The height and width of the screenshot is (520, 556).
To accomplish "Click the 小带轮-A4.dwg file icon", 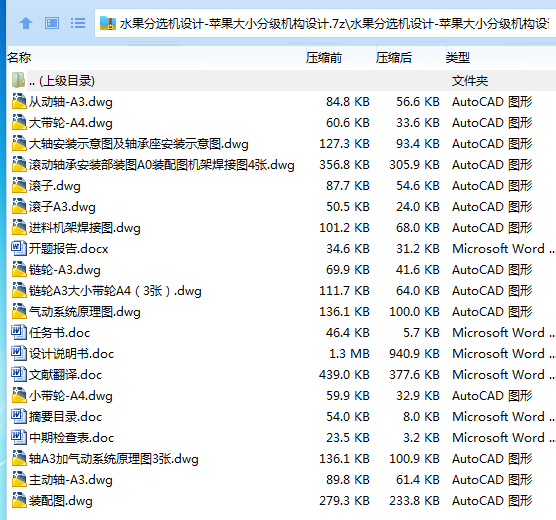I will click(19, 395).
